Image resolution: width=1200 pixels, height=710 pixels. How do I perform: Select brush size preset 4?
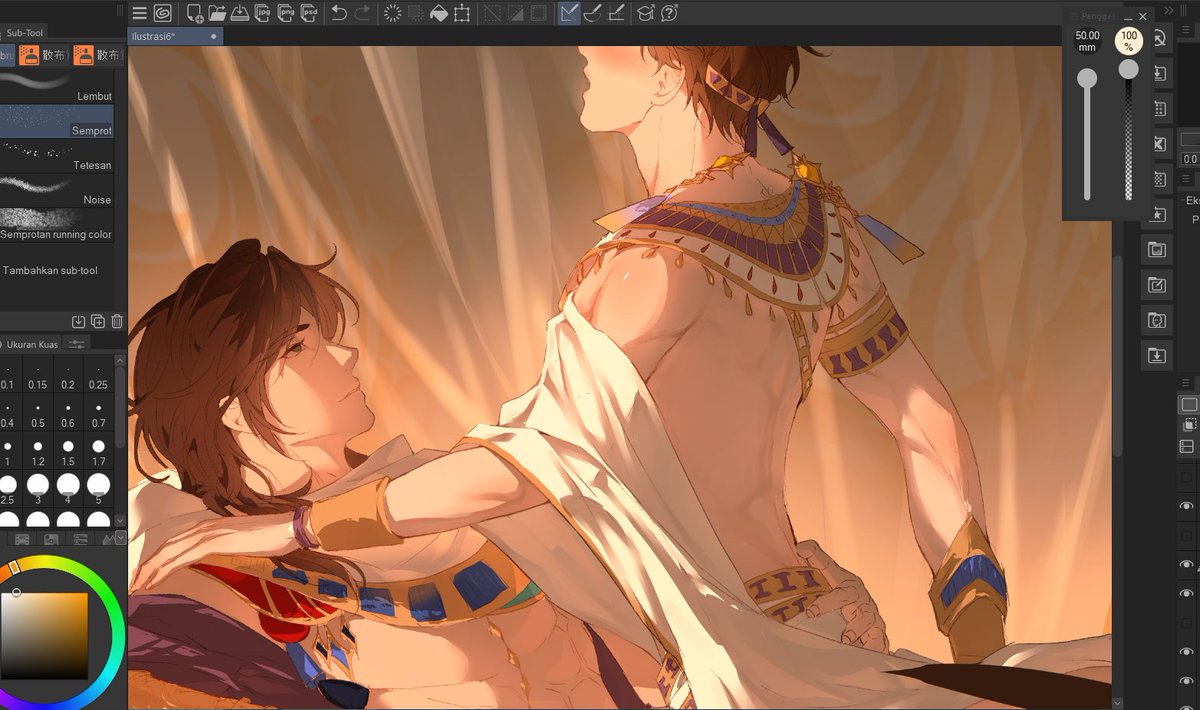click(68, 490)
